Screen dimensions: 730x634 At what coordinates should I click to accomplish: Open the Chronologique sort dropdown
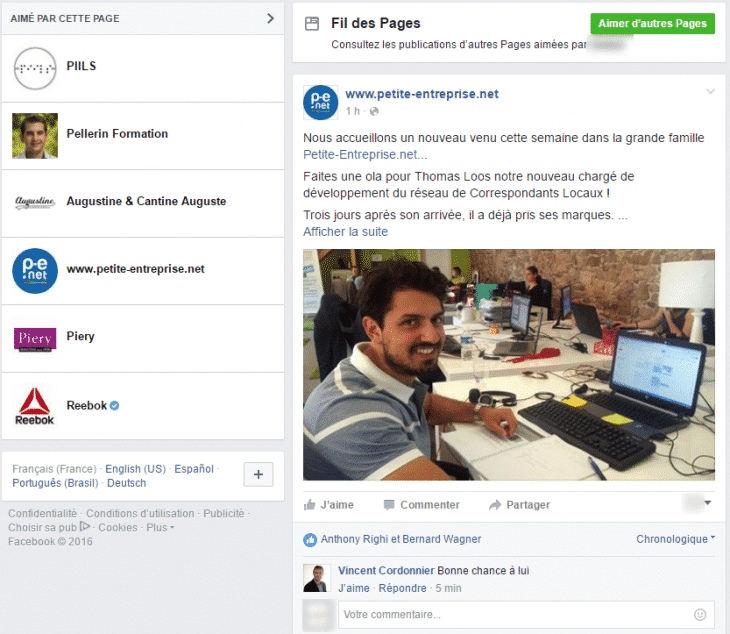coord(675,539)
